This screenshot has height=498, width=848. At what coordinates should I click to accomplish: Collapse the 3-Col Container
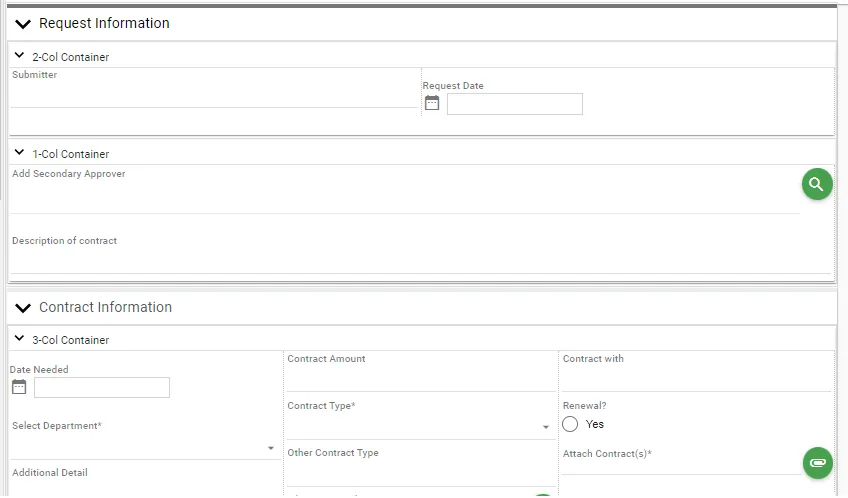pos(19,339)
